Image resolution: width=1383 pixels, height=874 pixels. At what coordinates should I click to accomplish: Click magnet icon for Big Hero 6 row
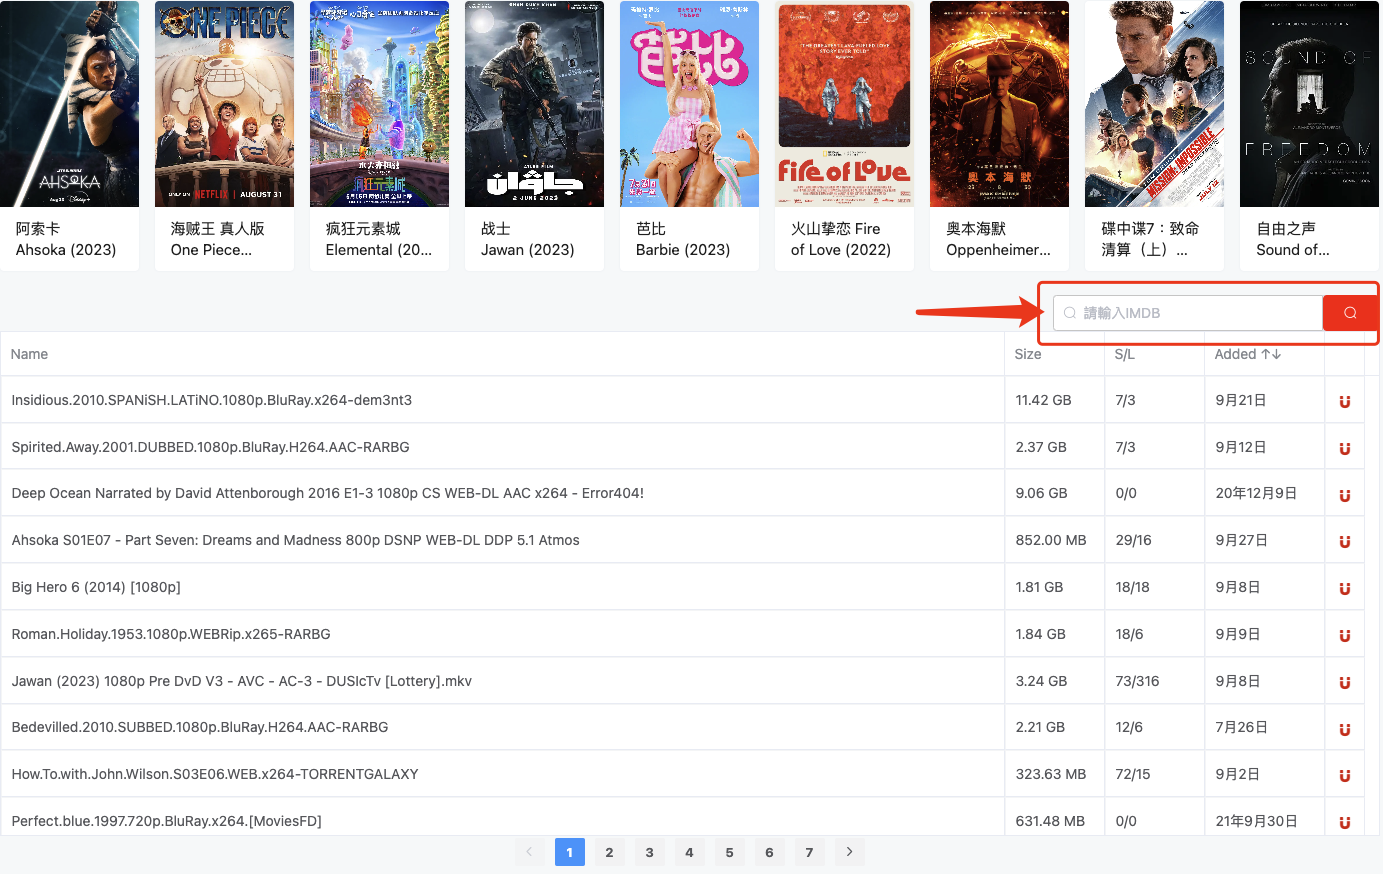(x=1345, y=588)
